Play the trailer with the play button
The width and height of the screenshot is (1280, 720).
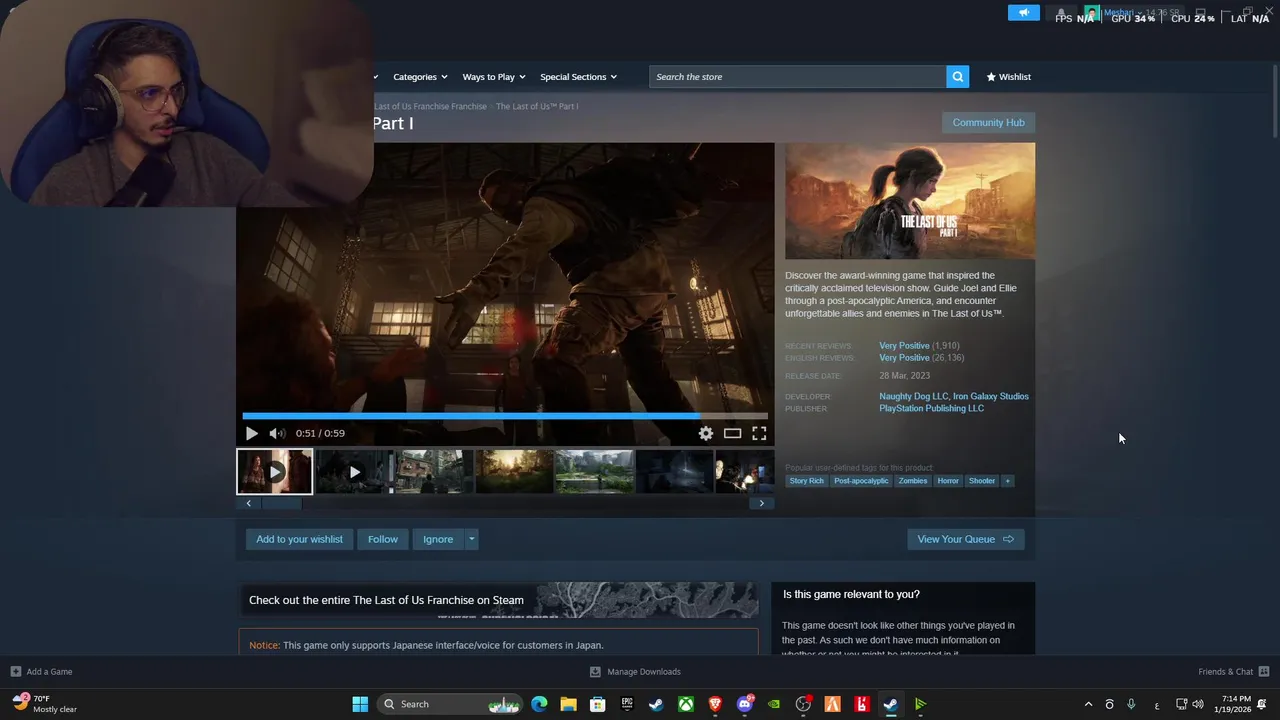click(x=251, y=433)
